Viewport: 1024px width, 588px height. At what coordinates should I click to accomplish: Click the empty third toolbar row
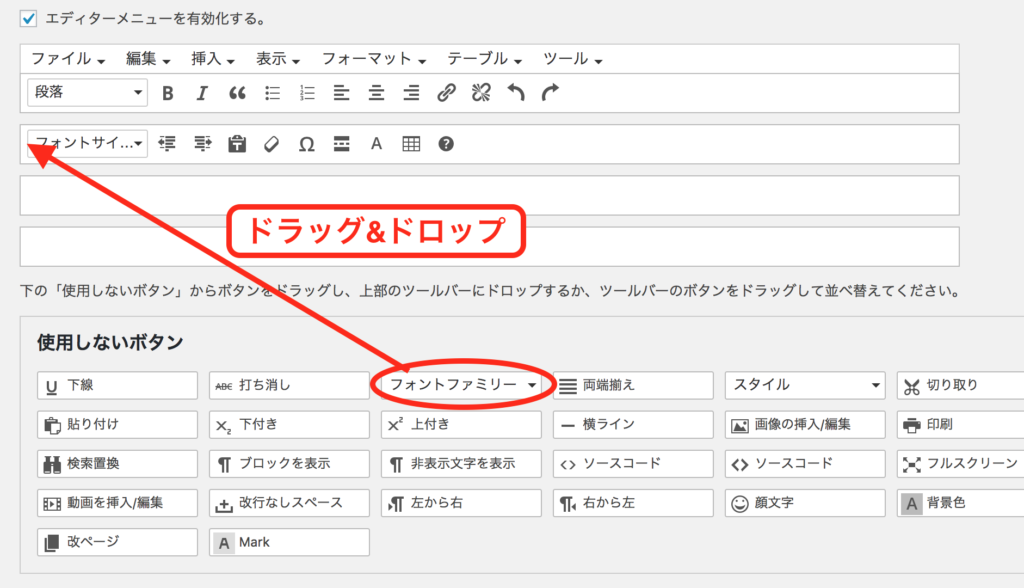(489, 195)
